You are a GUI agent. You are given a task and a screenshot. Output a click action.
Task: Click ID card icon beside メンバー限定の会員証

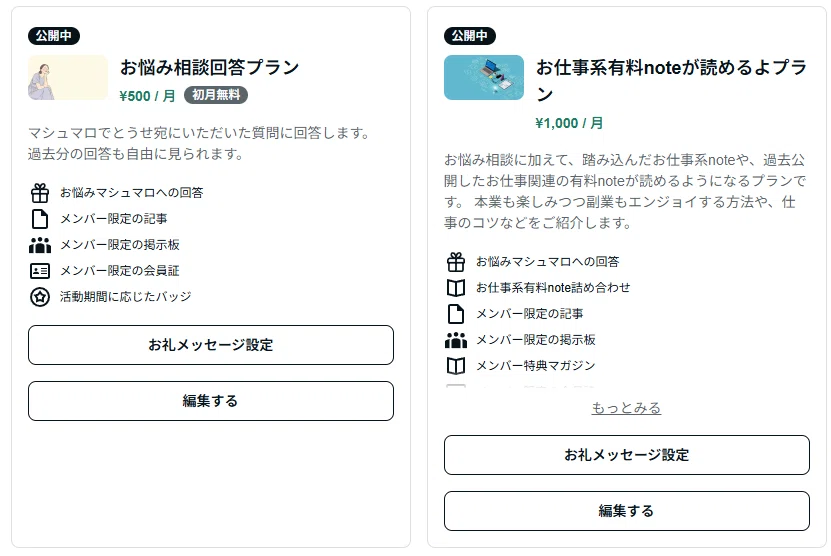pos(40,271)
